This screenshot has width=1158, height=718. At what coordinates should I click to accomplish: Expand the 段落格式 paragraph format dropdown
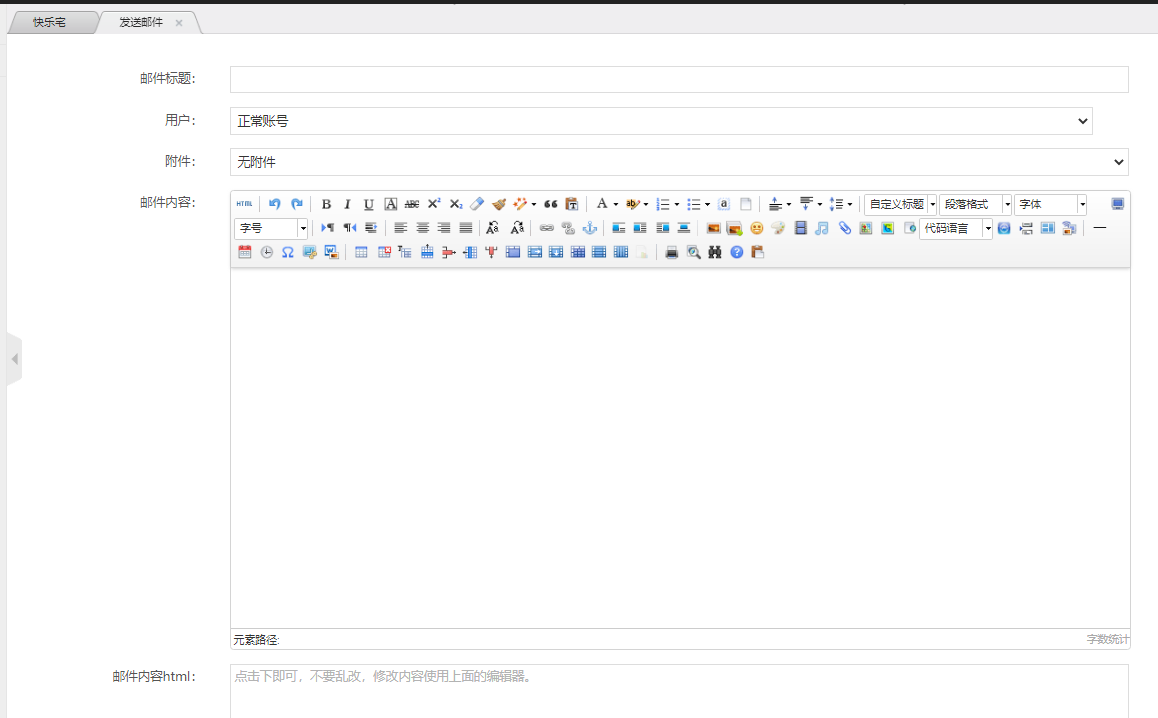click(x=1007, y=204)
